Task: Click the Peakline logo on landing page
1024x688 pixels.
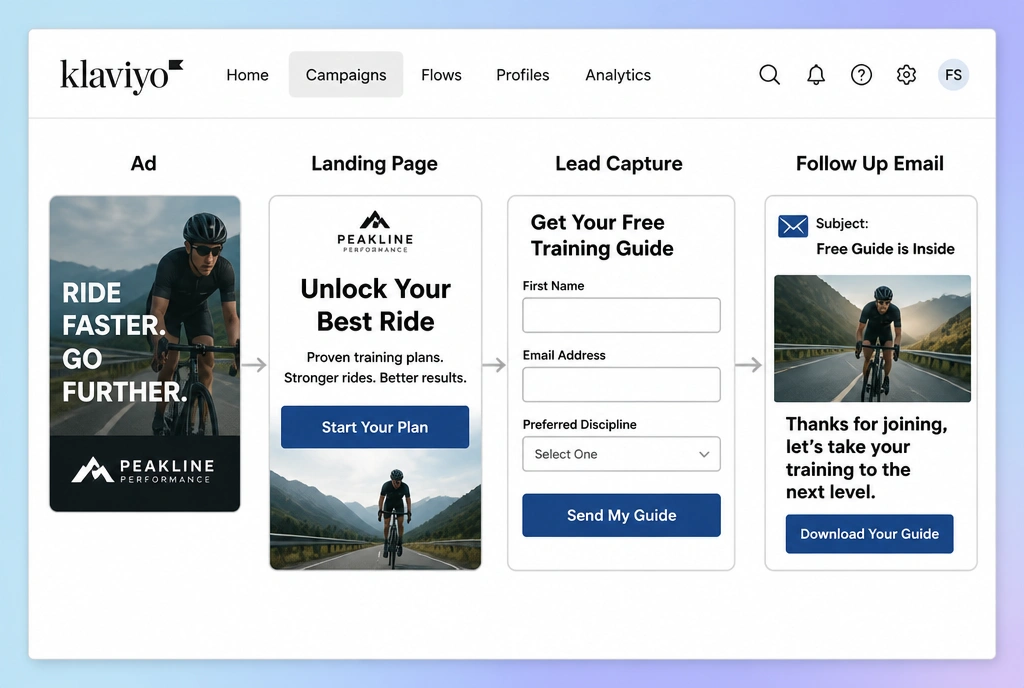Action: pos(375,231)
